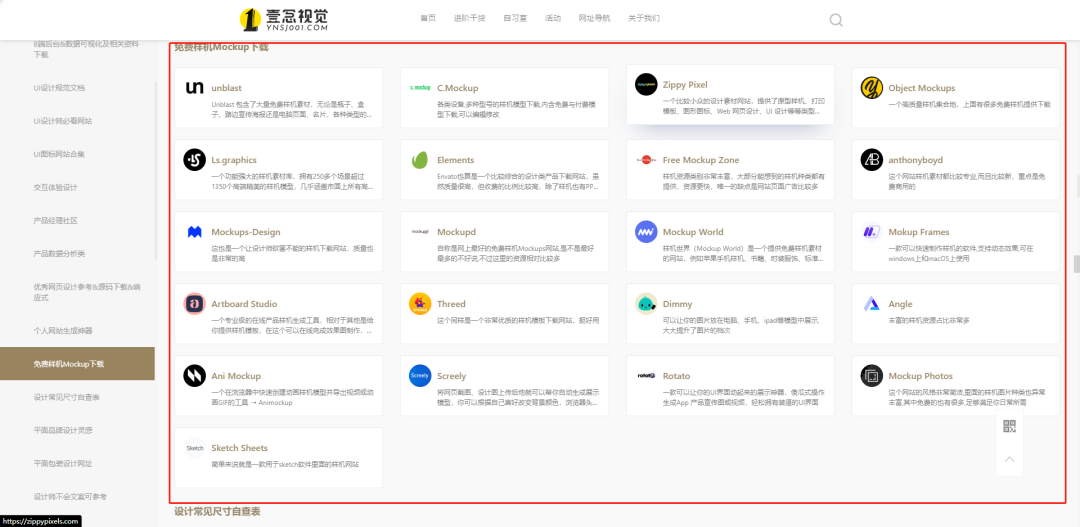Click the Screely card description text
This screenshot has width=1080, height=527.
pyautogui.click(x=520, y=397)
